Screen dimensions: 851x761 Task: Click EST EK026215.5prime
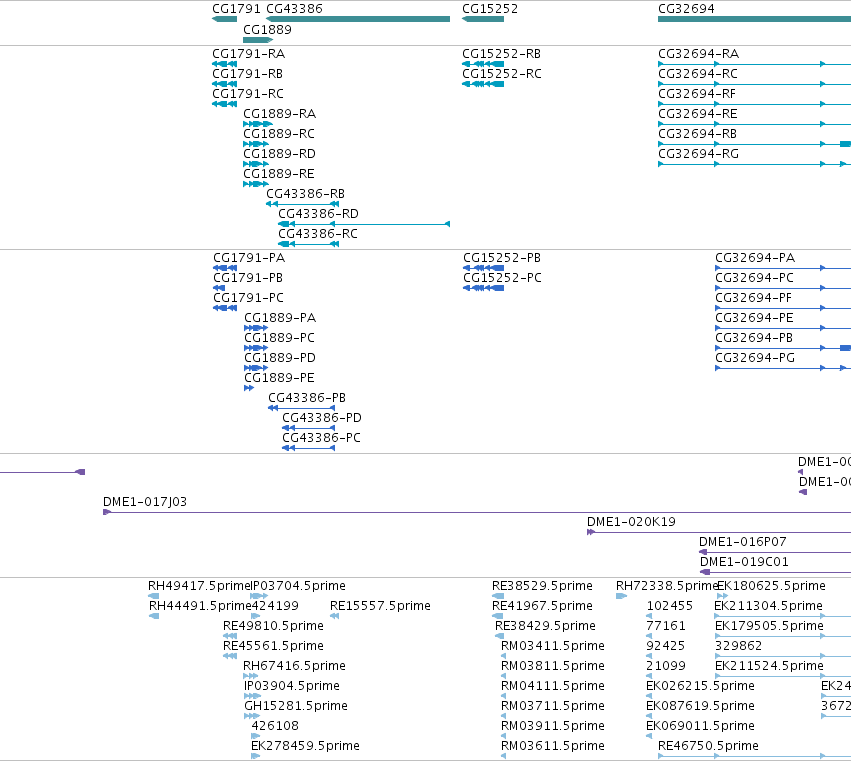click(x=700, y=687)
